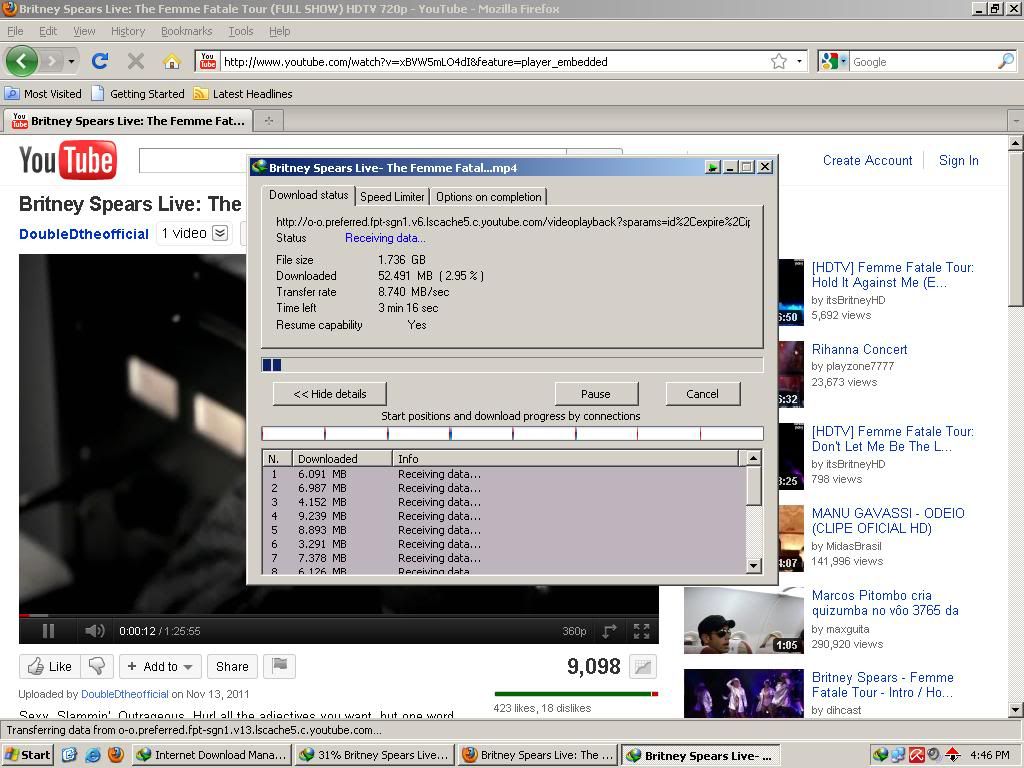Open Marcos Pitombo video thumbnail

pos(744,620)
